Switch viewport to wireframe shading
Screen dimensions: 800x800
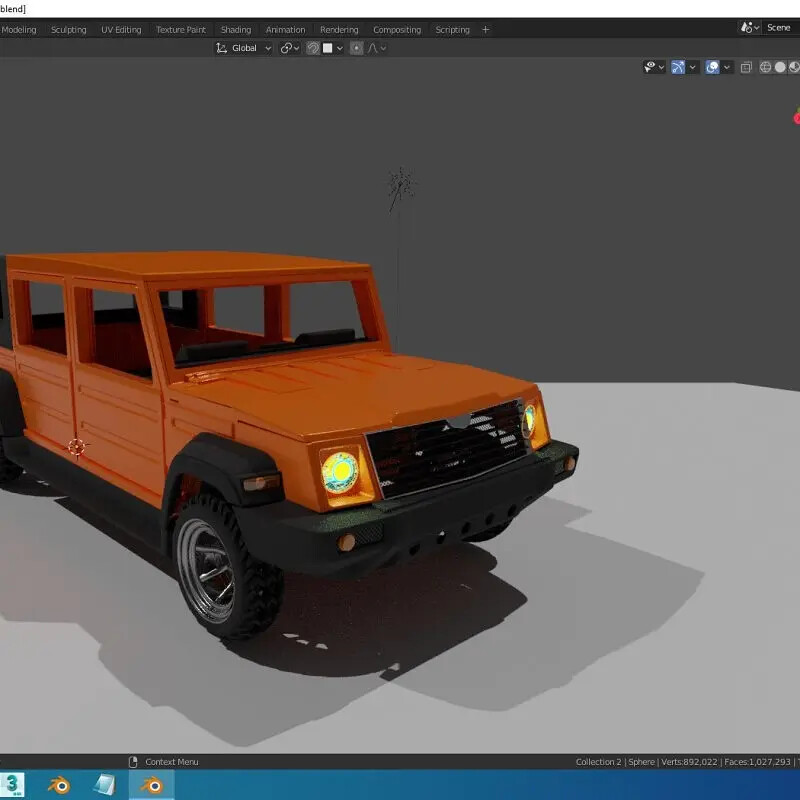(x=765, y=67)
